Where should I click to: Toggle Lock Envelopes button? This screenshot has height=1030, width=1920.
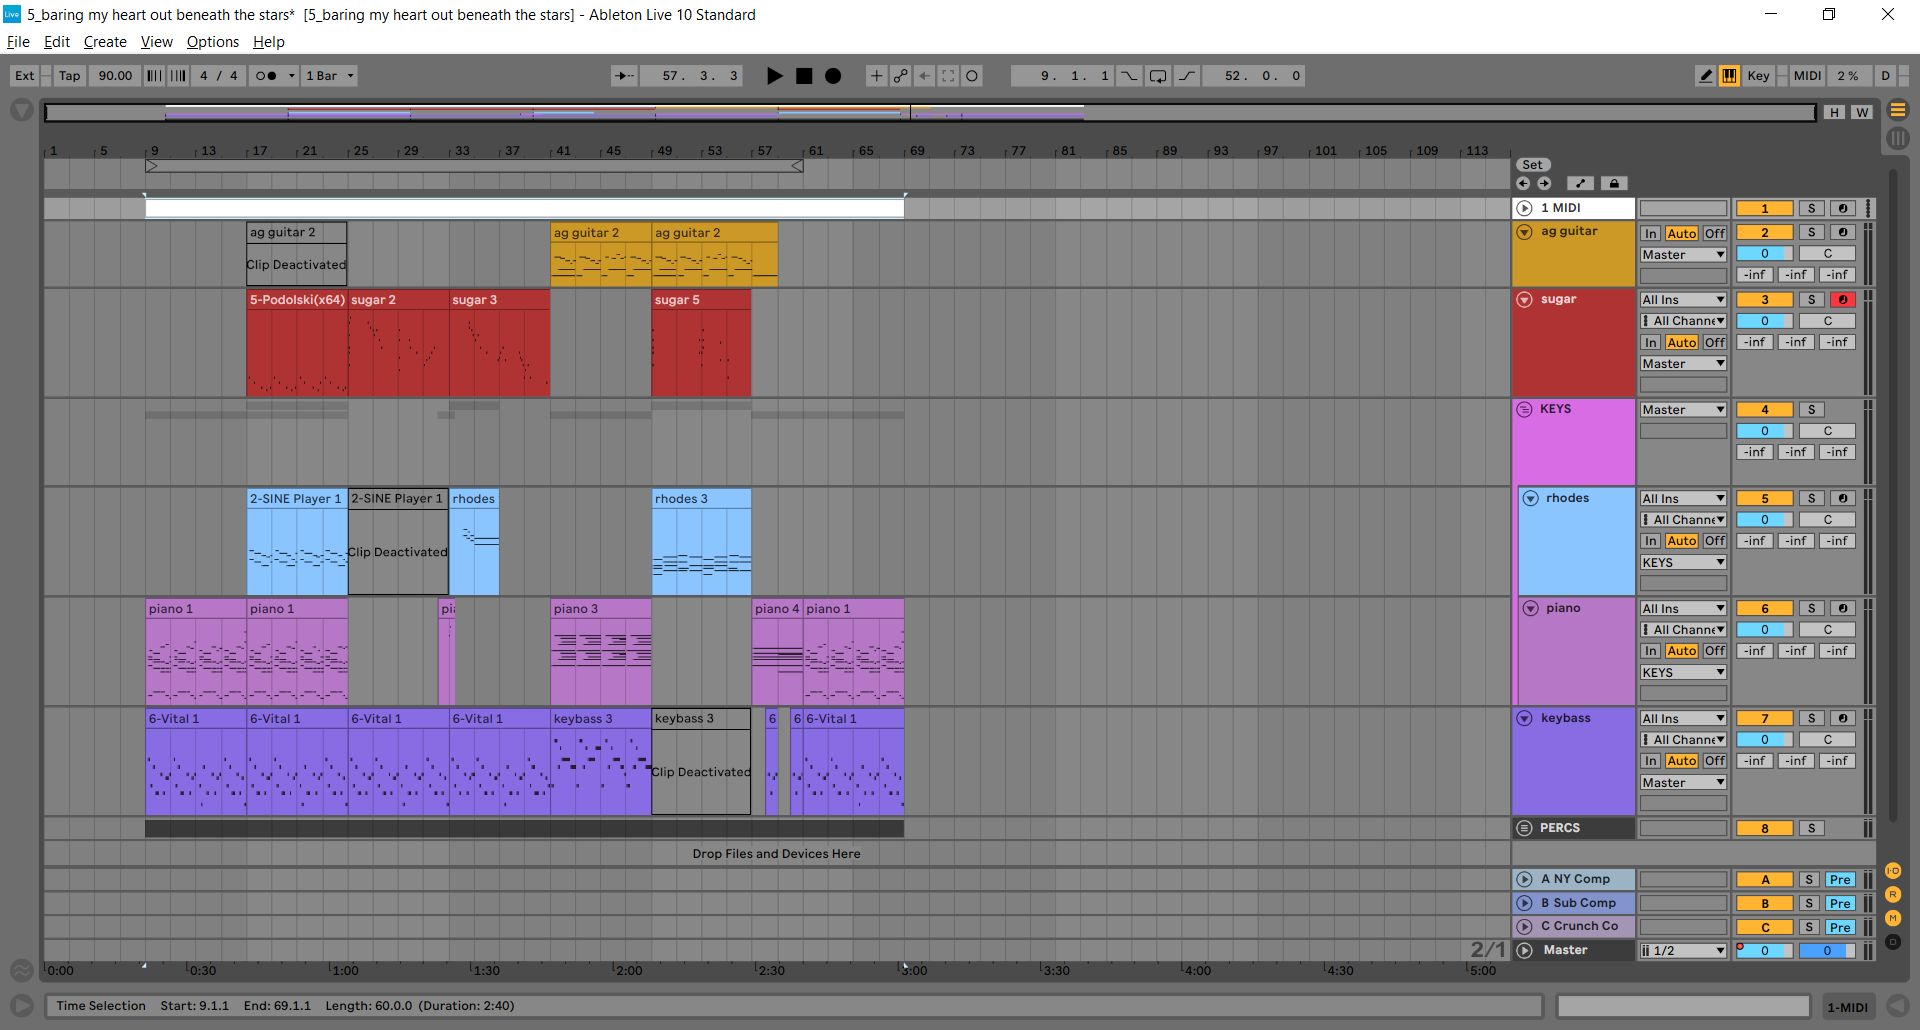click(x=1614, y=183)
